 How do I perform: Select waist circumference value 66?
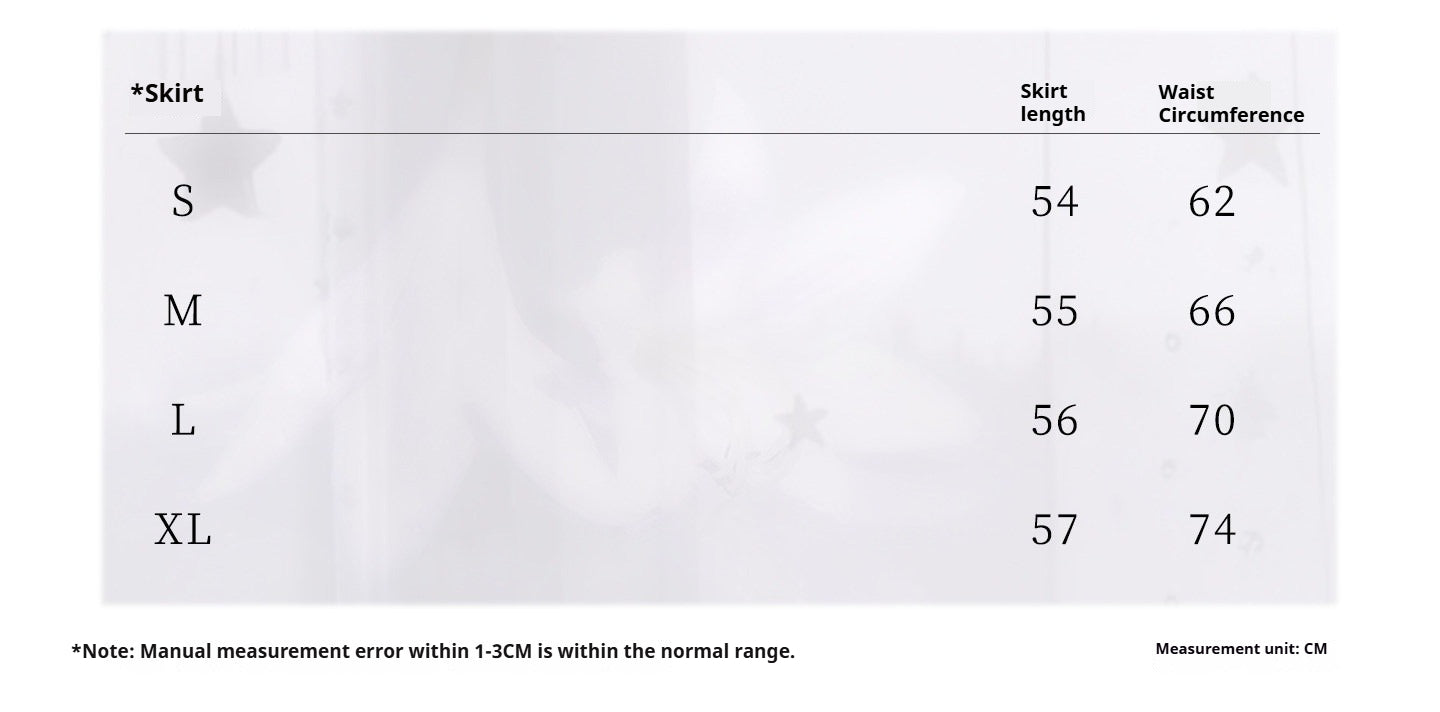pyautogui.click(x=1212, y=311)
